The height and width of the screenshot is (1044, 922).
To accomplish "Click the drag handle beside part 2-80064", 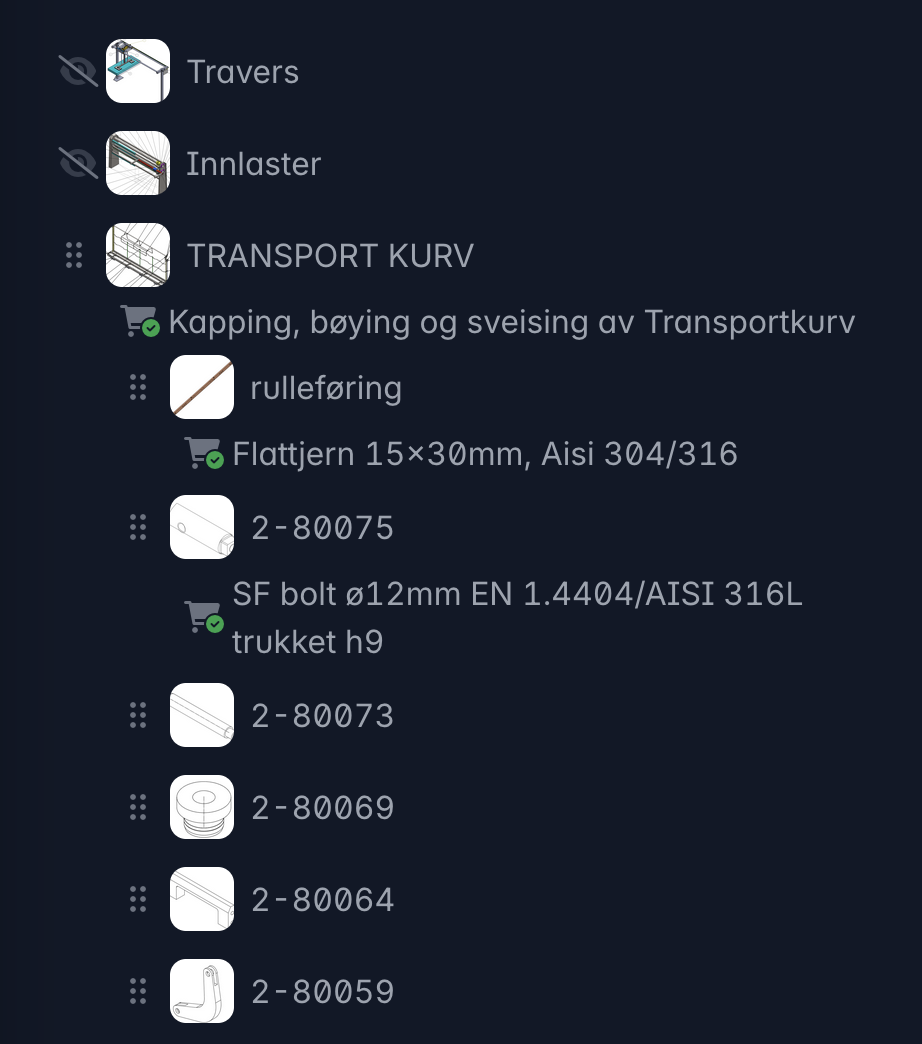I will coord(138,899).
